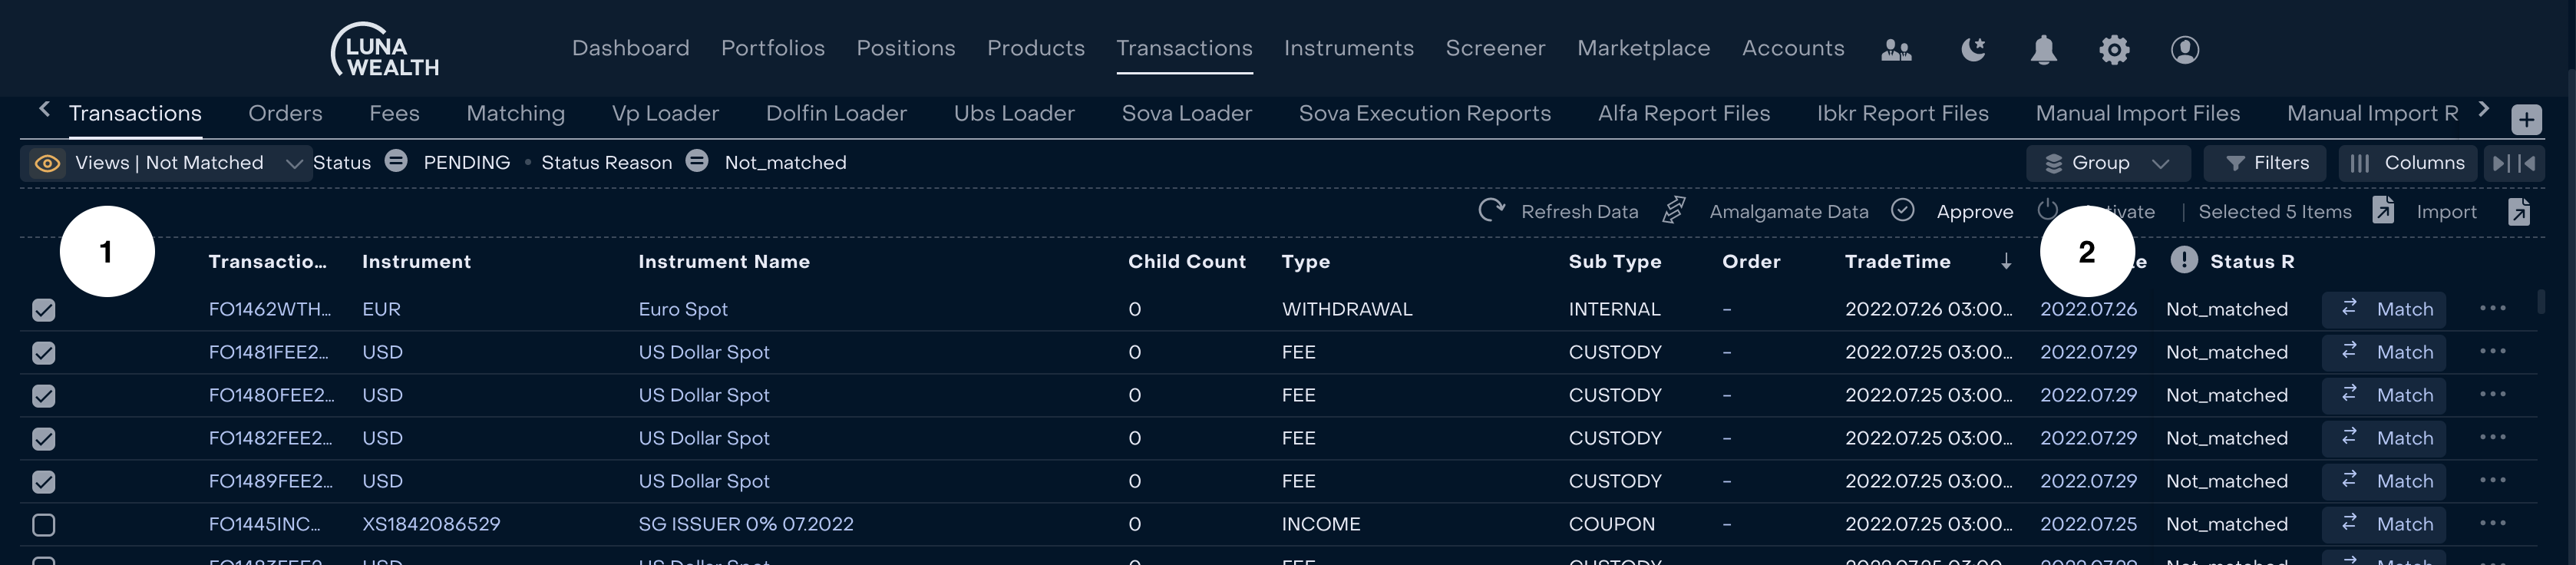Click the SG ISSUER 0% 07.2022 cell
This screenshot has height=565, width=2576.
pyautogui.click(x=746, y=524)
